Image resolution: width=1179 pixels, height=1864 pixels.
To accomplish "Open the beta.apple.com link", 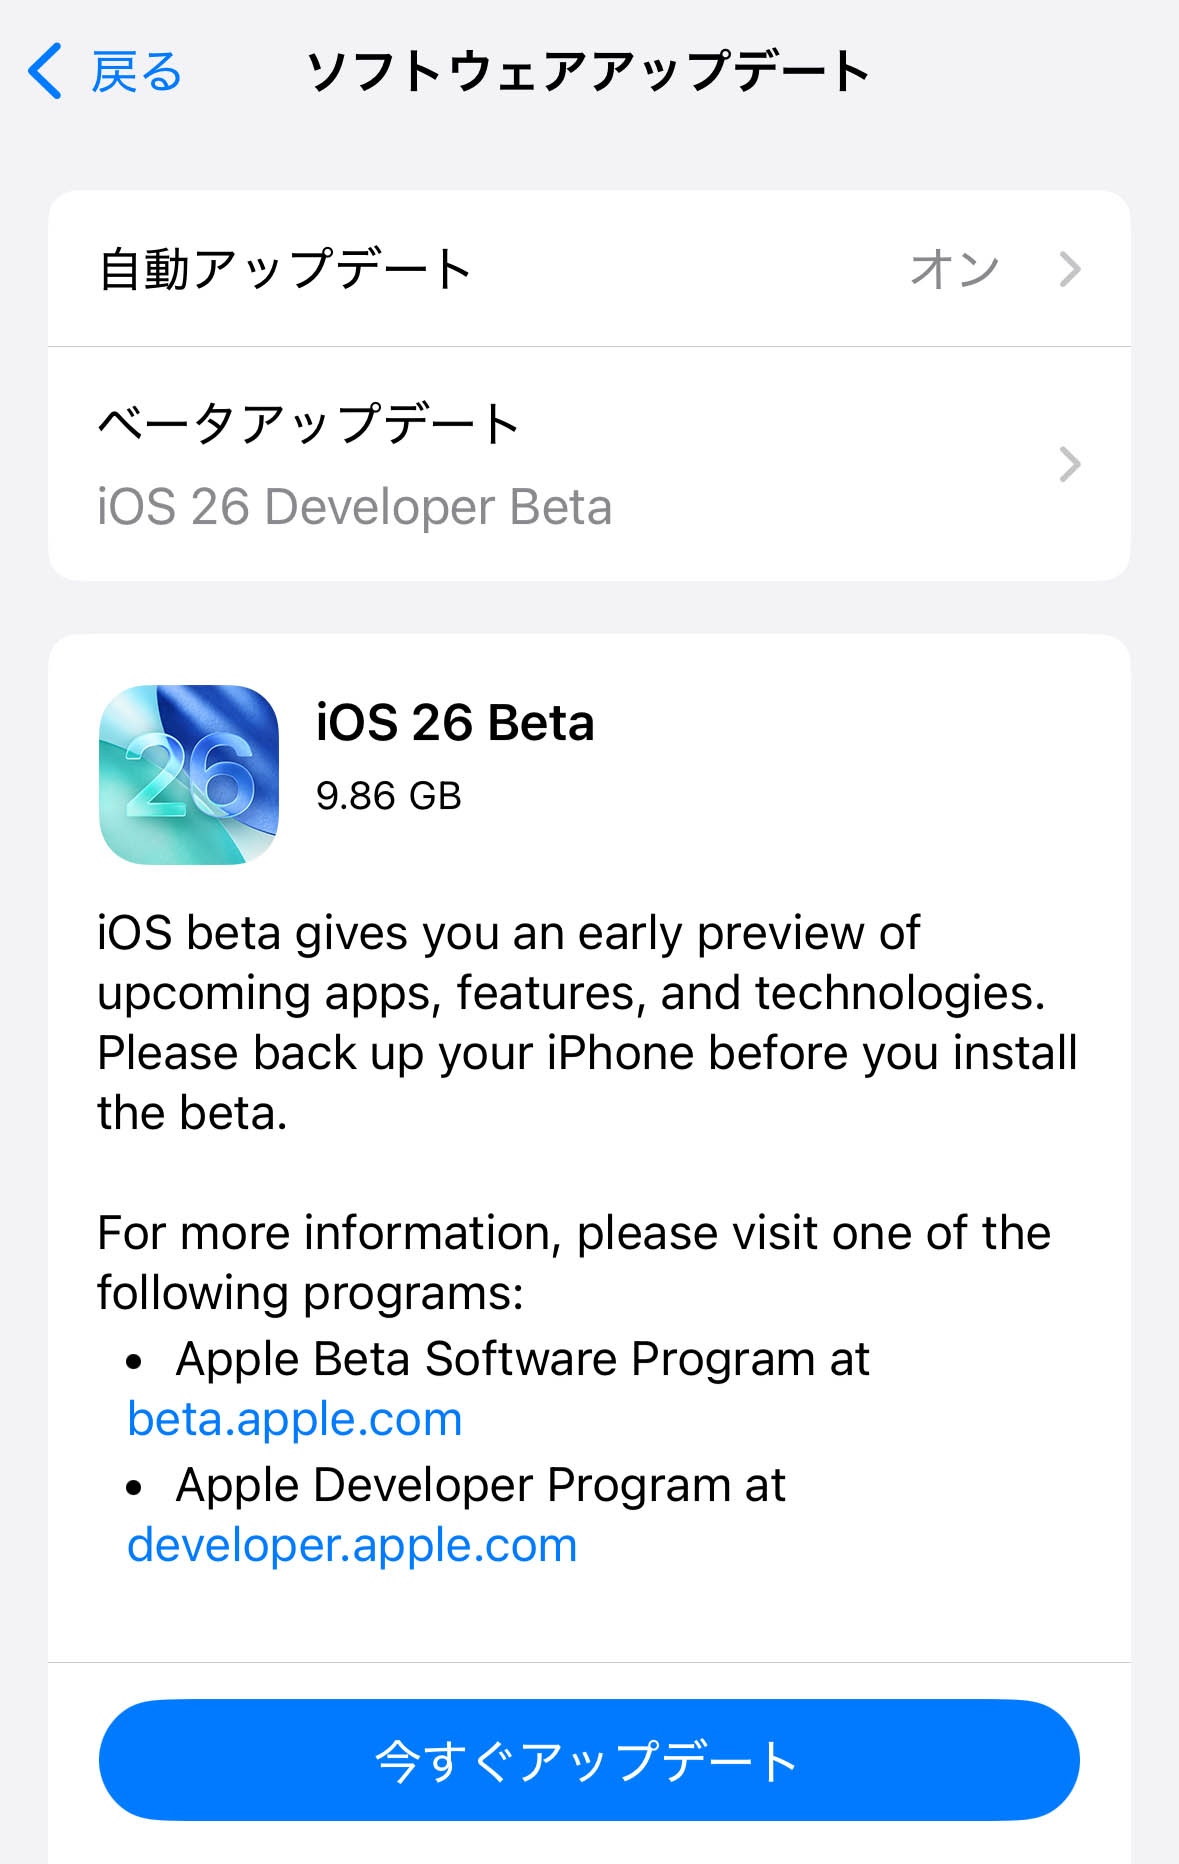I will tap(295, 1419).
